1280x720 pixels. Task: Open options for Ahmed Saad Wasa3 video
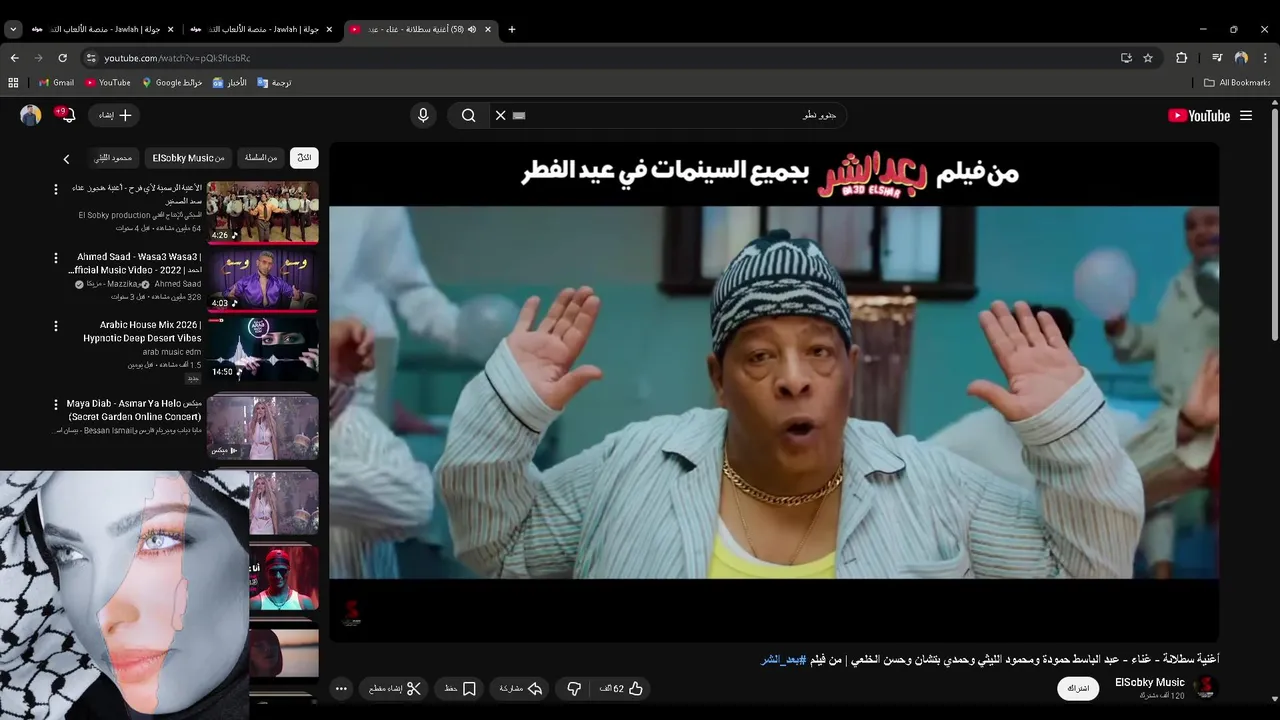pos(56,257)
